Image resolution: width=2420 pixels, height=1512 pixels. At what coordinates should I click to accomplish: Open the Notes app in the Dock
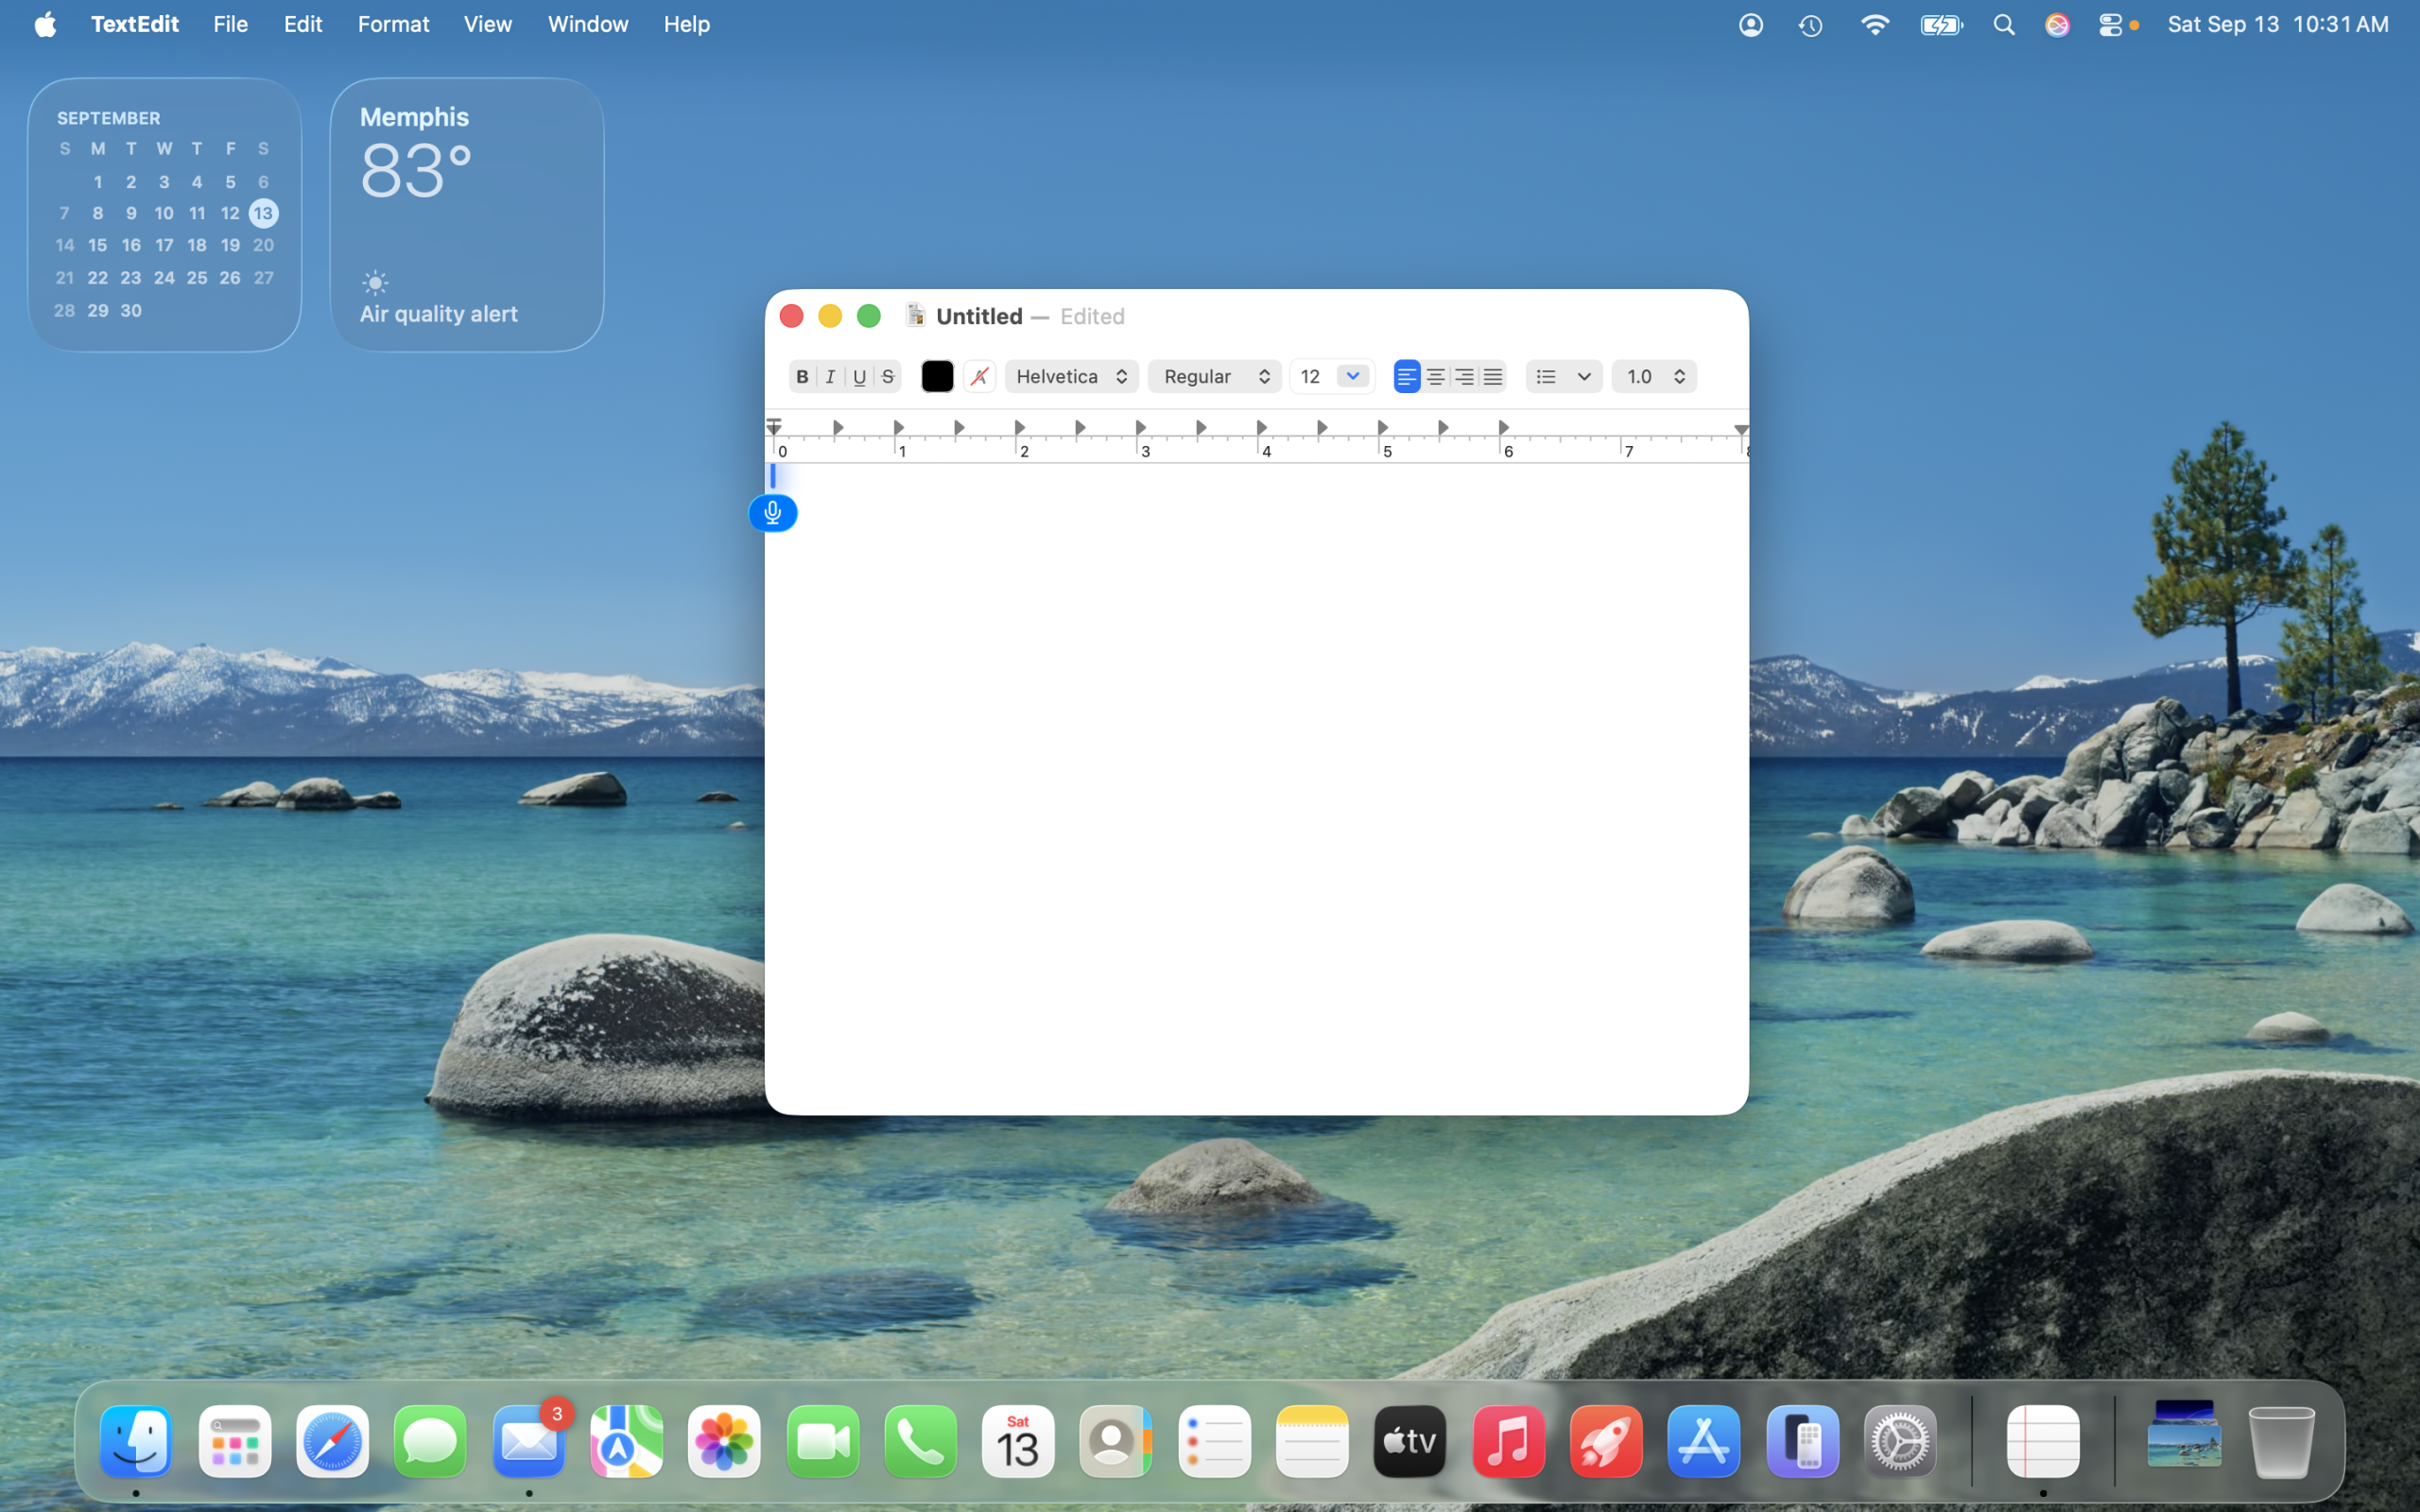pyautogui.click(x=1311, y=1441)
